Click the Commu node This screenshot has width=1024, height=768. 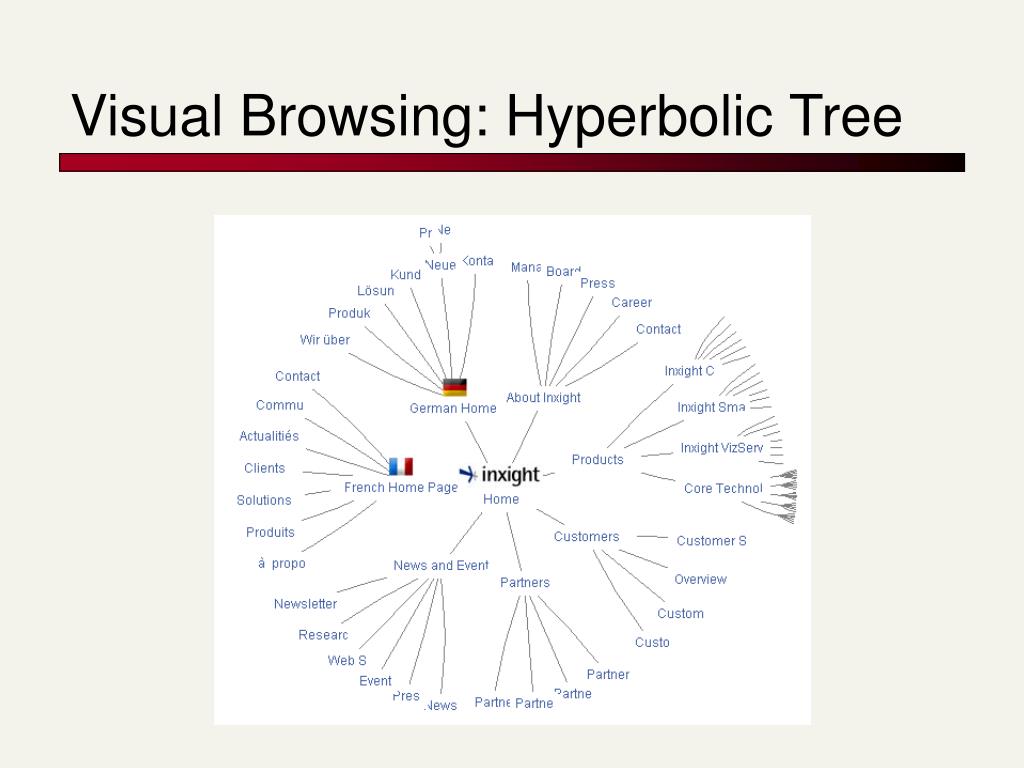(280, 405)
